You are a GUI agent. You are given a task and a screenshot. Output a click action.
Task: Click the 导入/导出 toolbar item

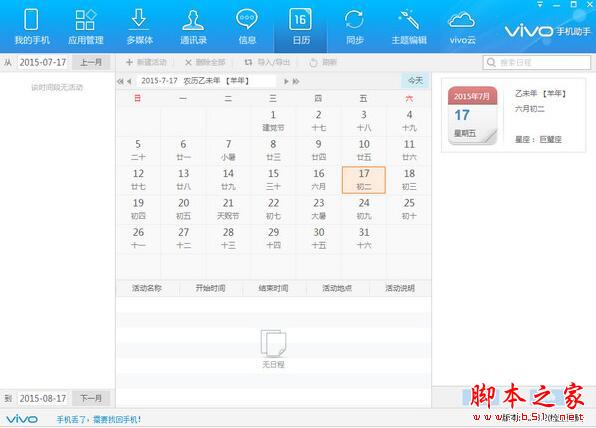click(x=267, y=62)
